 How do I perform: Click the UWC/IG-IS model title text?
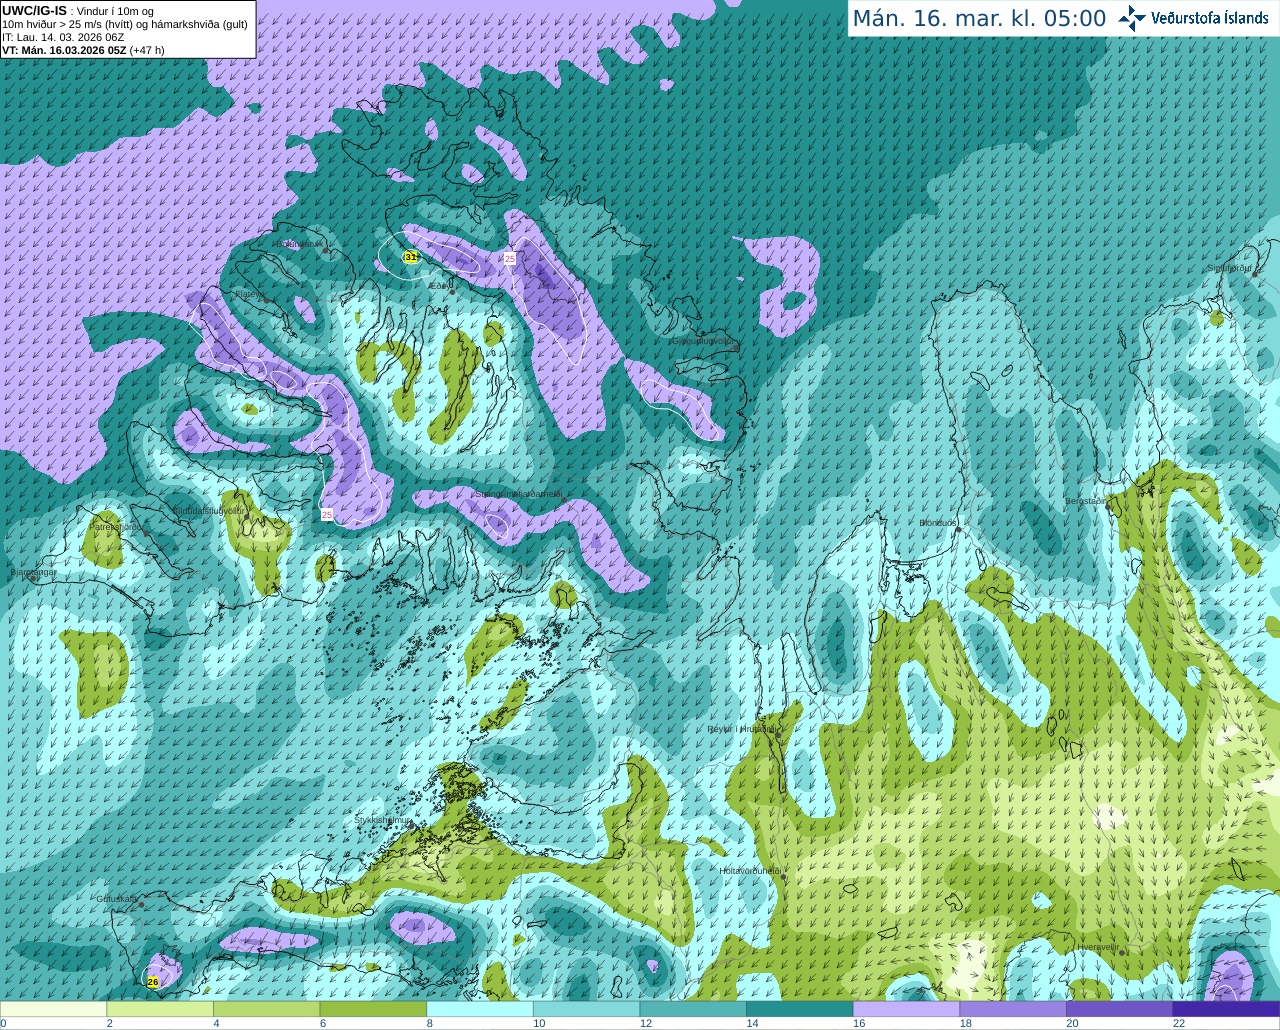click(34, 10)
